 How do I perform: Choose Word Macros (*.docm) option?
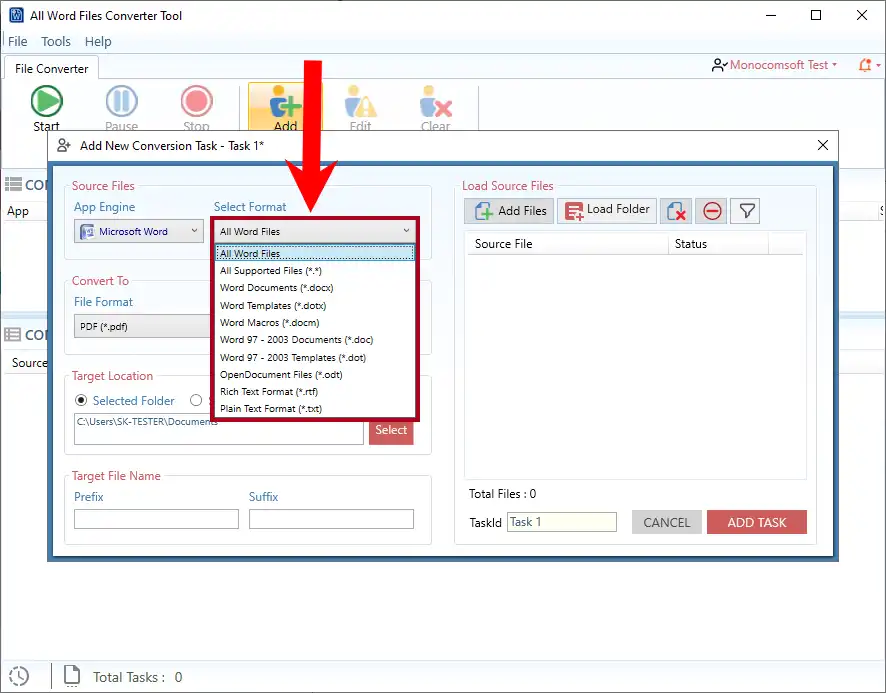click(x=315, y=323)
